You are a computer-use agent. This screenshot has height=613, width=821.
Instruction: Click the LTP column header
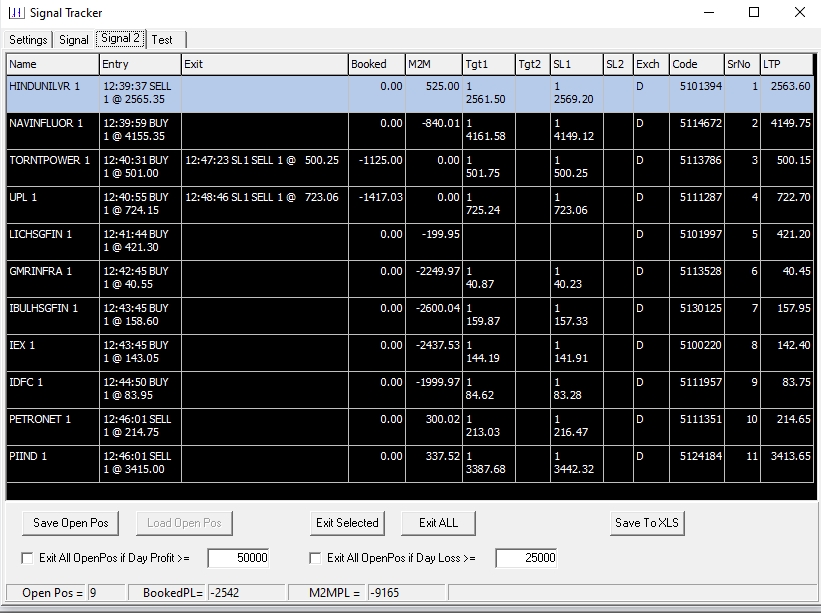pos(787,64)
